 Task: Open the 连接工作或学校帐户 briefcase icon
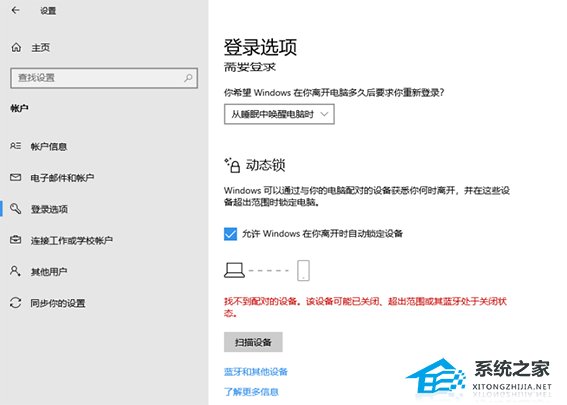(x=15, y=240)
